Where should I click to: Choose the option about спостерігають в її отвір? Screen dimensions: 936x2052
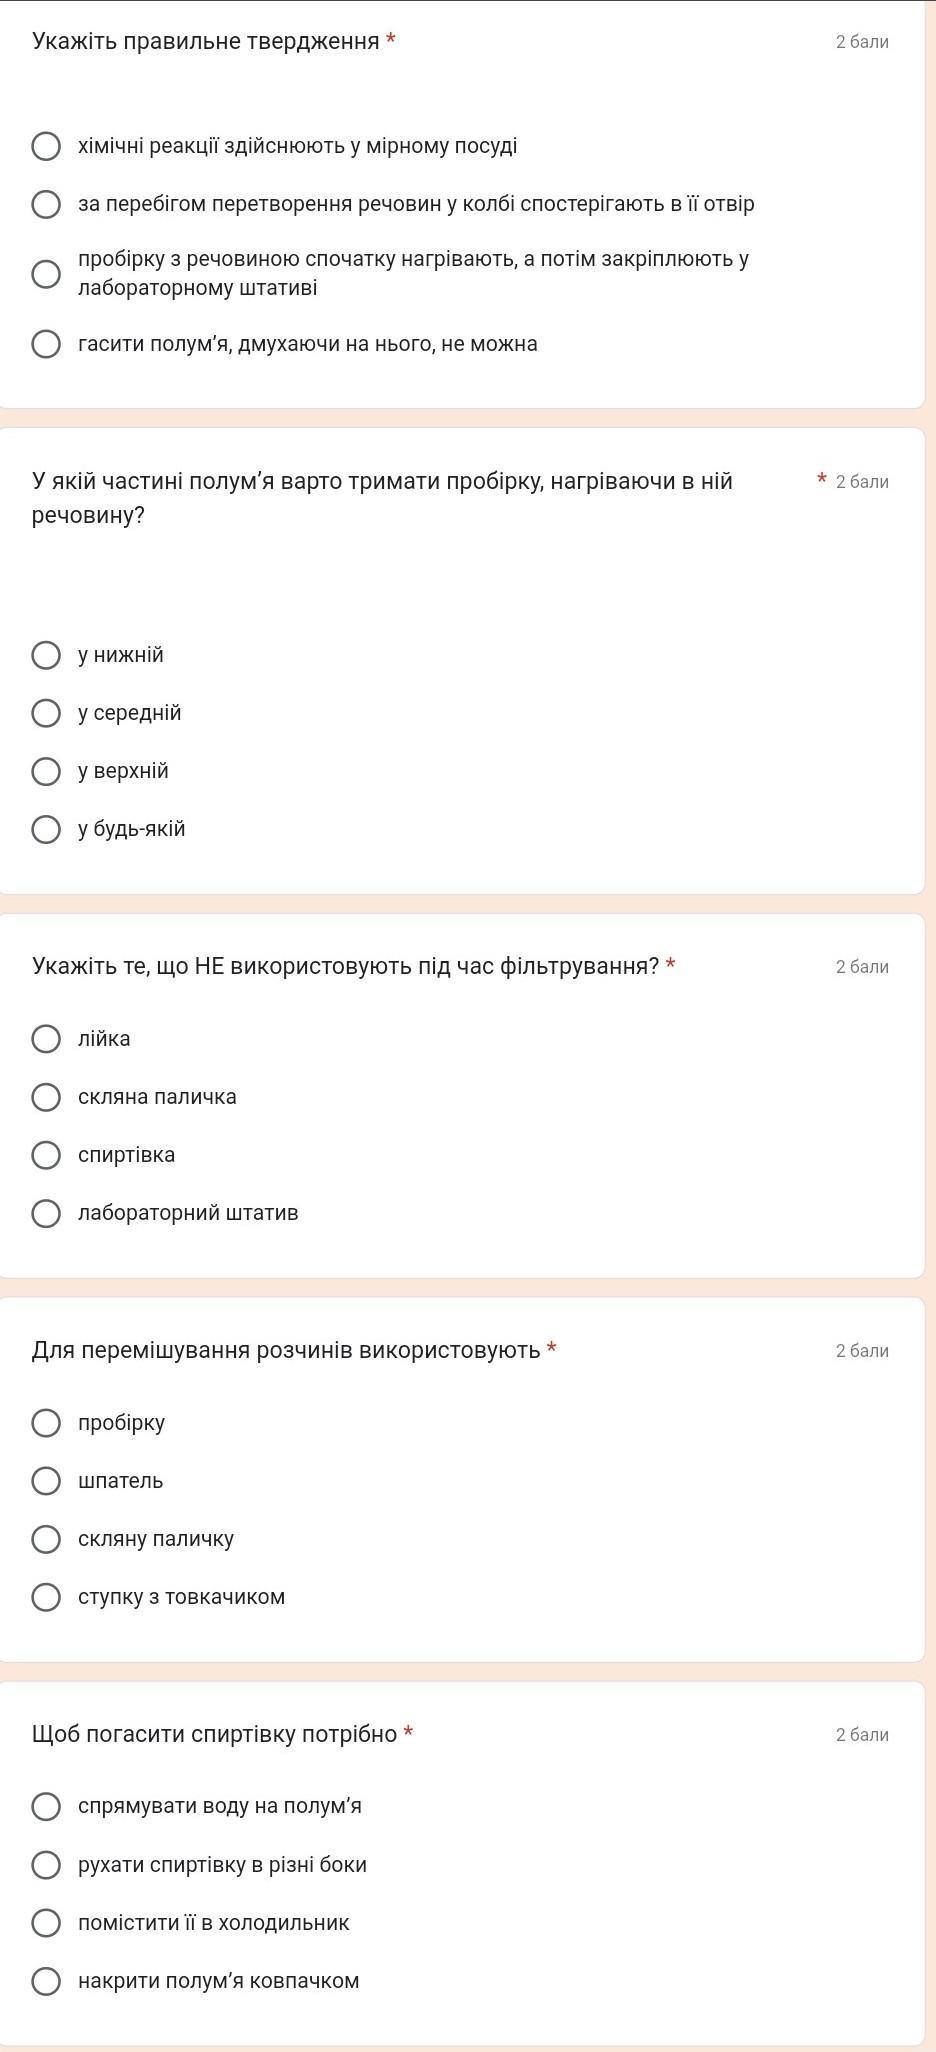point(46,204)
